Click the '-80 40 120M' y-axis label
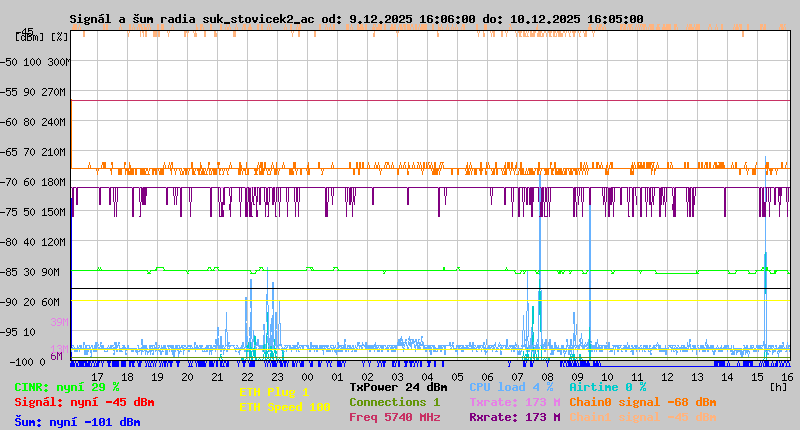 [34, 242]
